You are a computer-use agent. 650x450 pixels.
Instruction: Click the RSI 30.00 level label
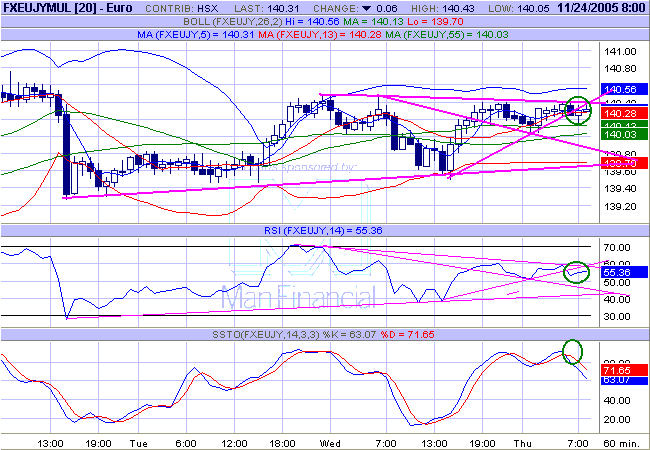tap(617, 317)
